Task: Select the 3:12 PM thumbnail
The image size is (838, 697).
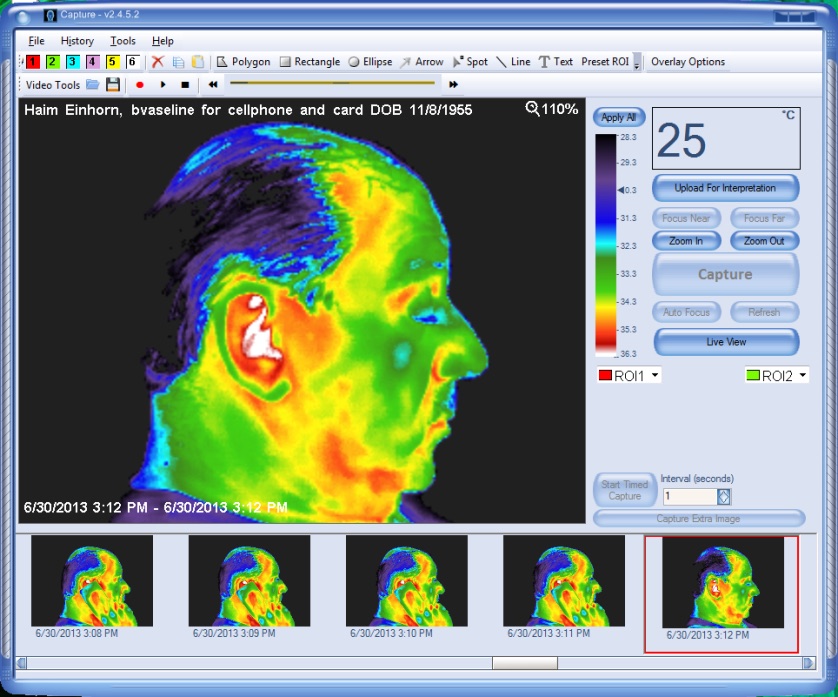Action: tap(723, 583)
